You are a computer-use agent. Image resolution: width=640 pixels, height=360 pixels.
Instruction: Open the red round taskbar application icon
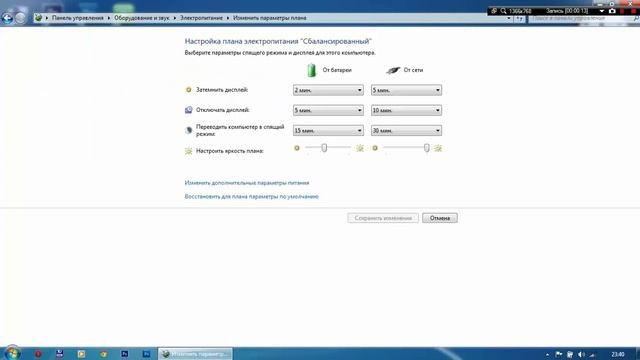pos(38,354)
